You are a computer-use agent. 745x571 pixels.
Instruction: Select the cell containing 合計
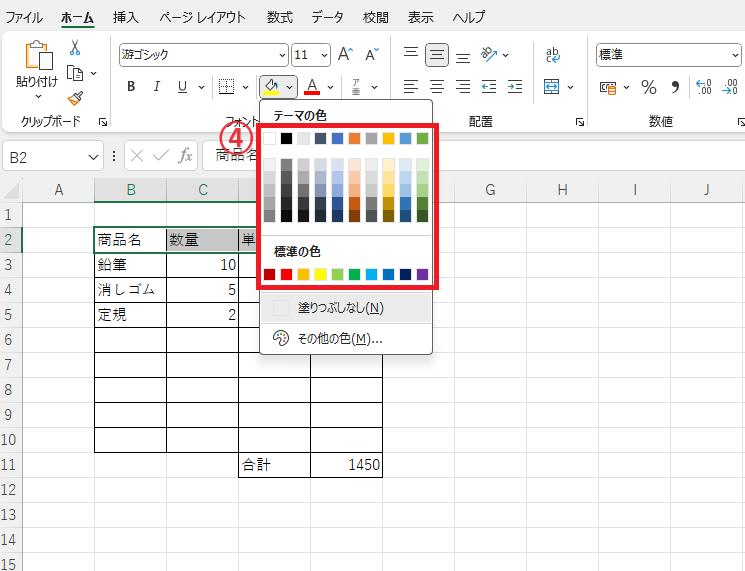point(275,465)
